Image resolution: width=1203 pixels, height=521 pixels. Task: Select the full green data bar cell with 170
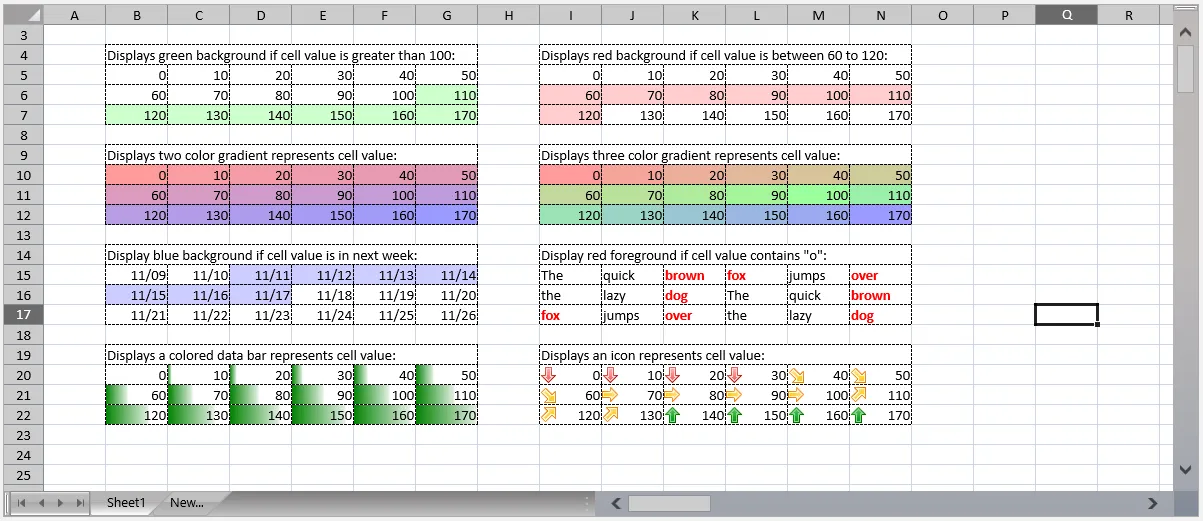coord(446,415)
